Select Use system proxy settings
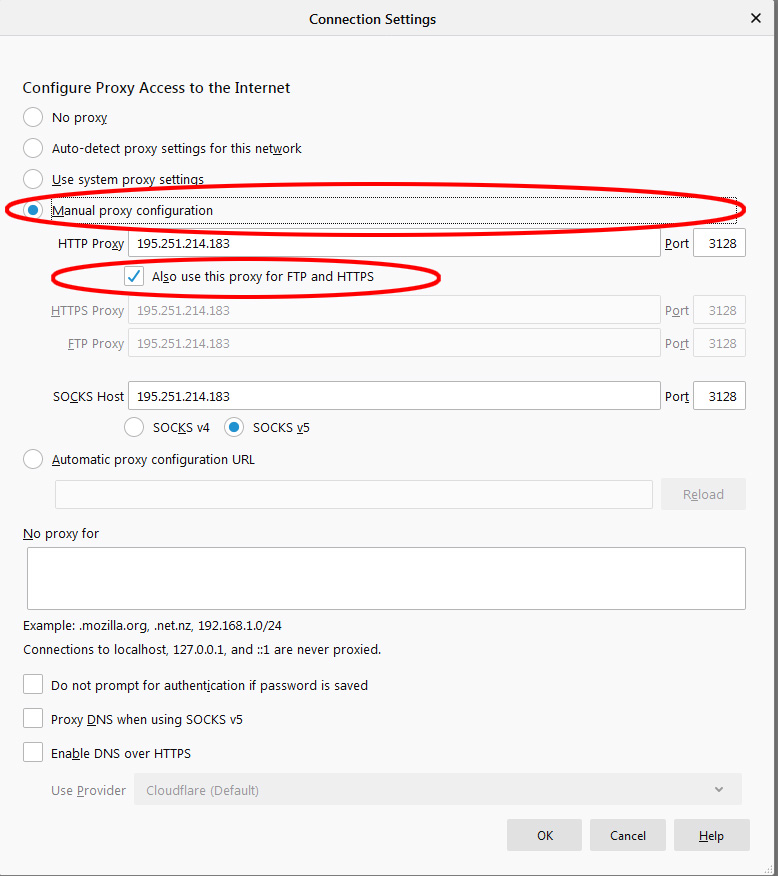Viewport: 778px width, 876px height. tap(33, 179)
